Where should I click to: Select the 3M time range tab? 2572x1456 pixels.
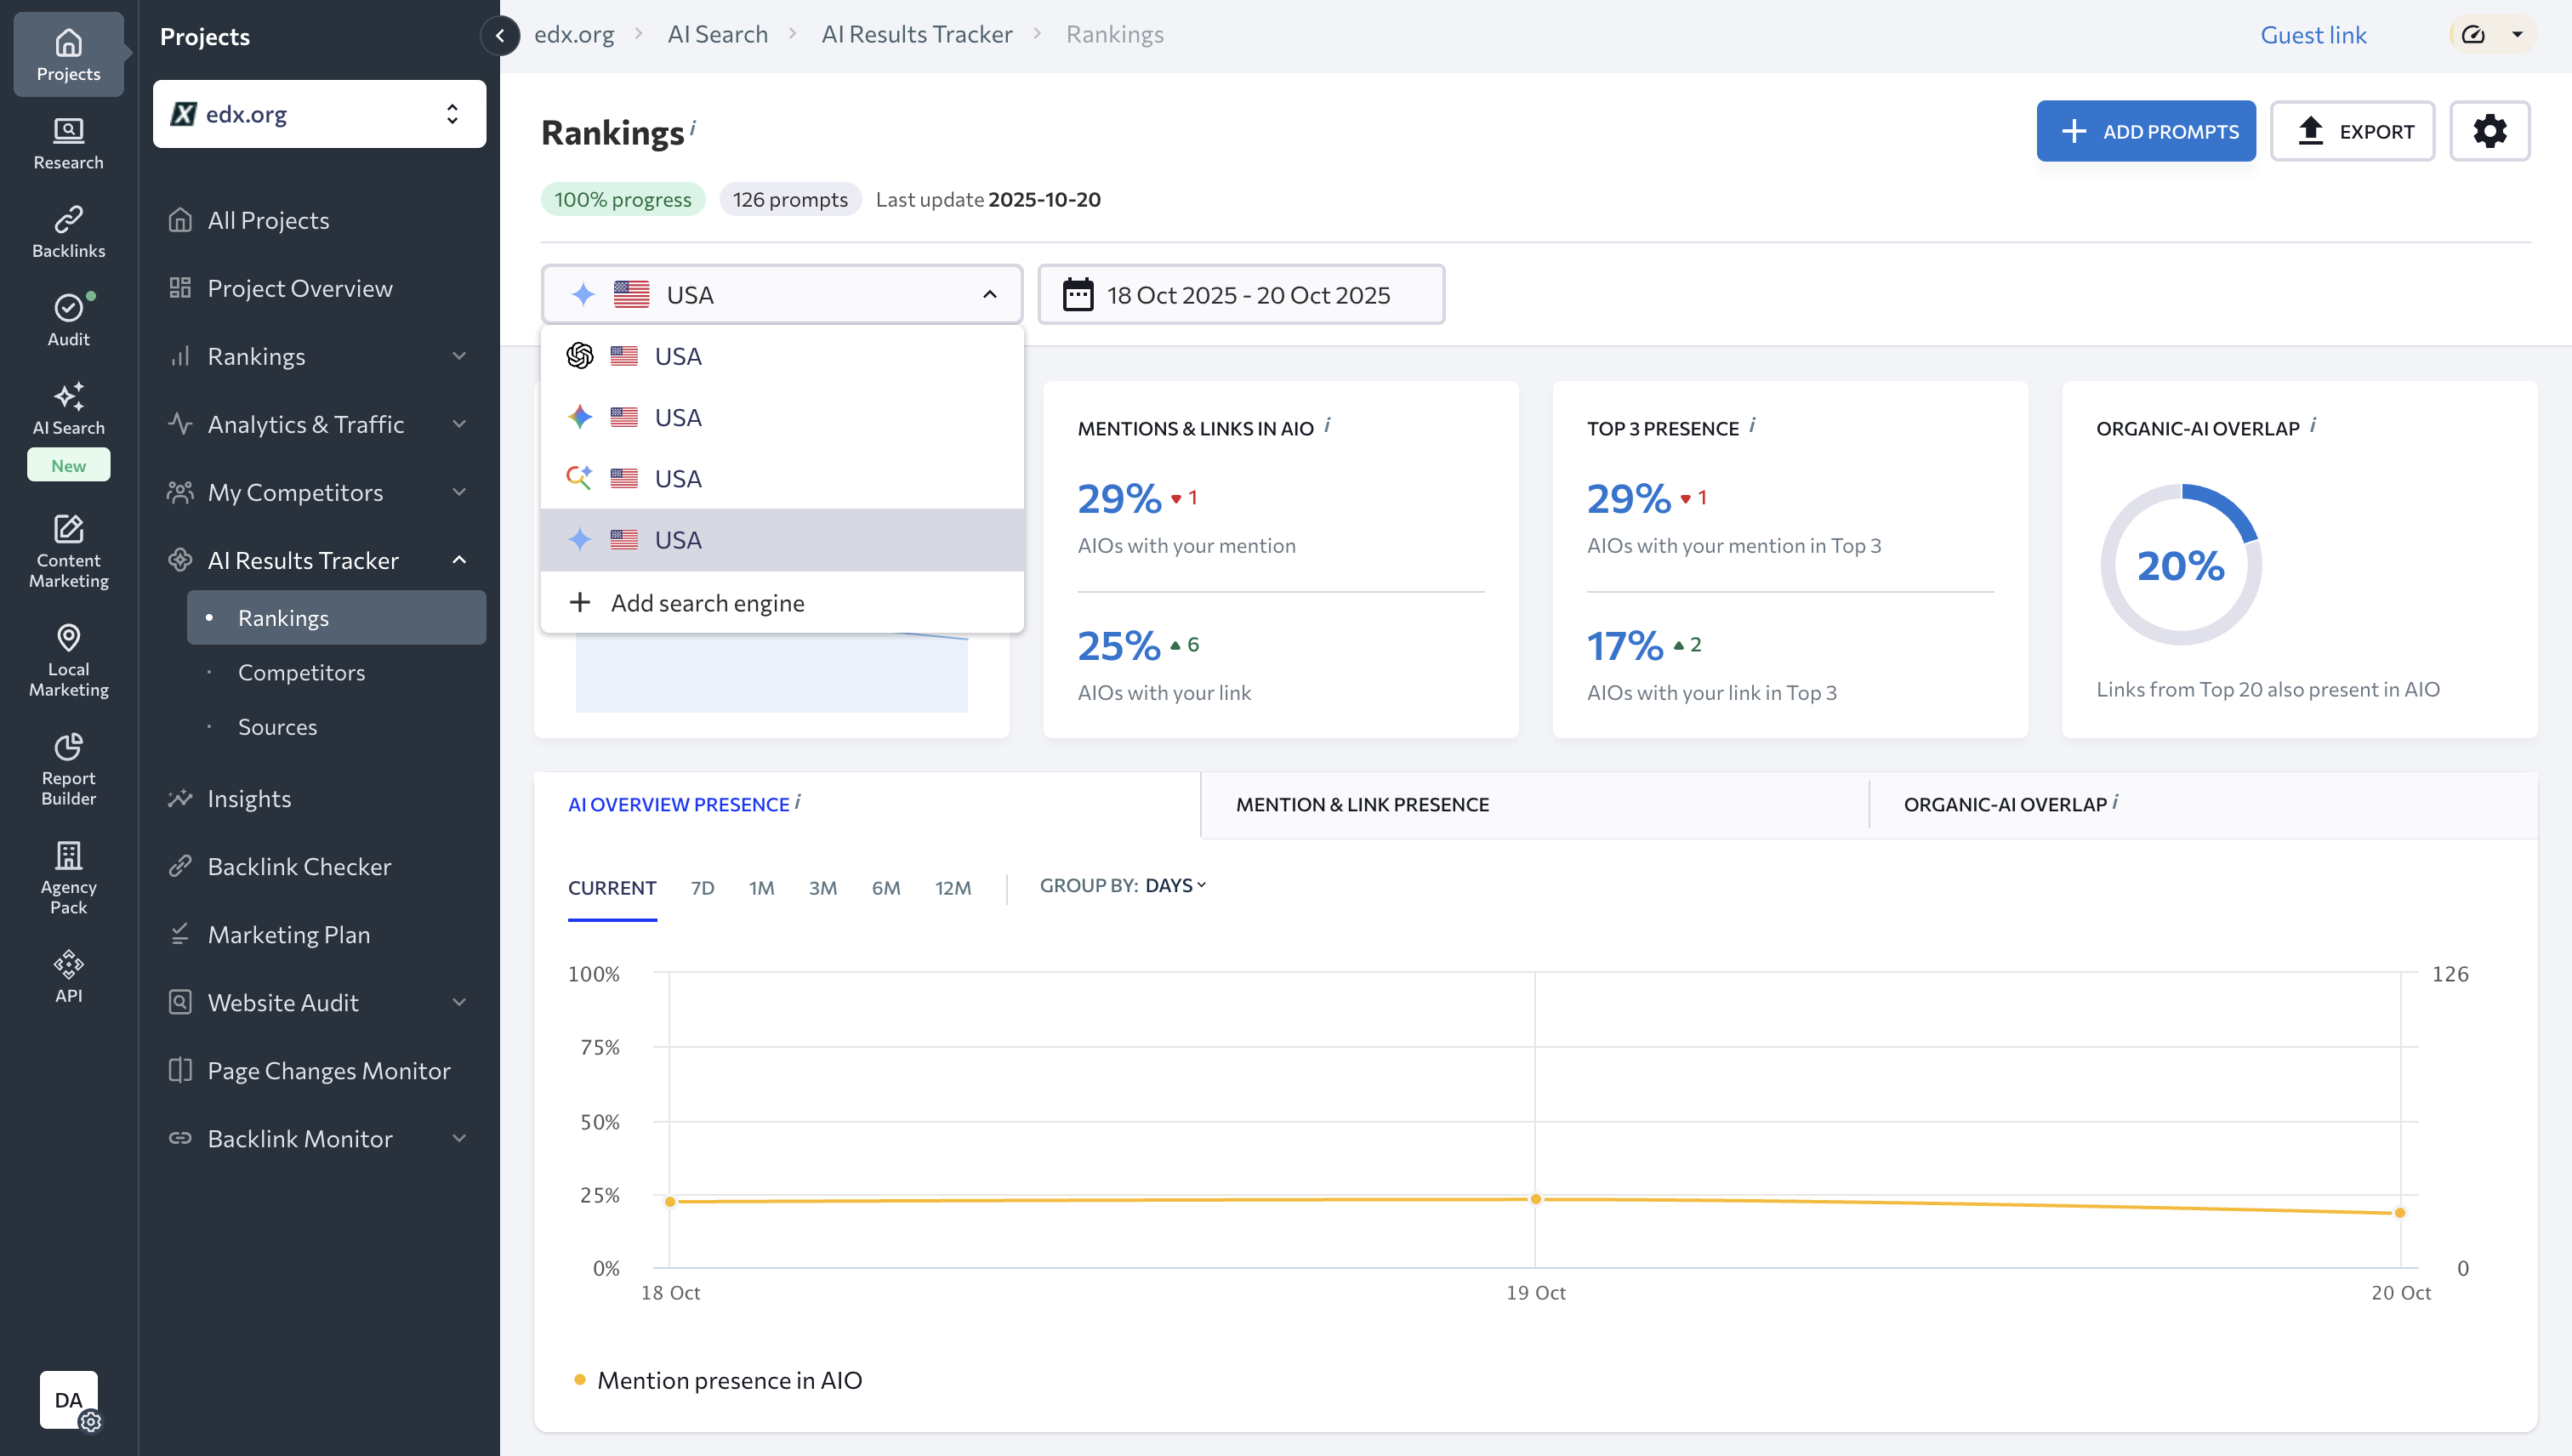[822, 888]
